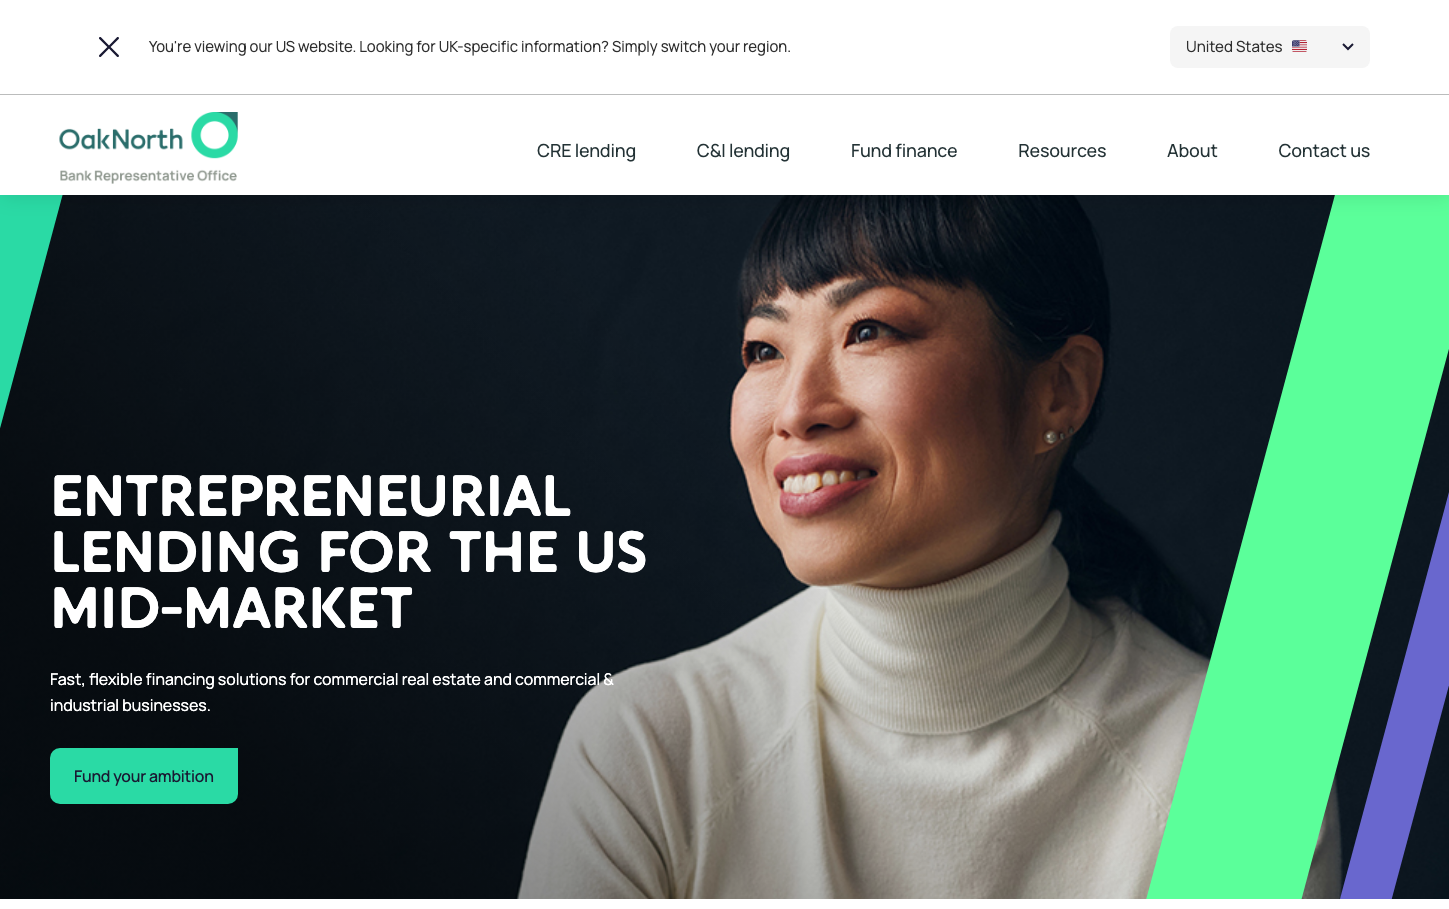Open the About navigation item
This screenshot has height=909, width=1449.
click(1192, 151)
